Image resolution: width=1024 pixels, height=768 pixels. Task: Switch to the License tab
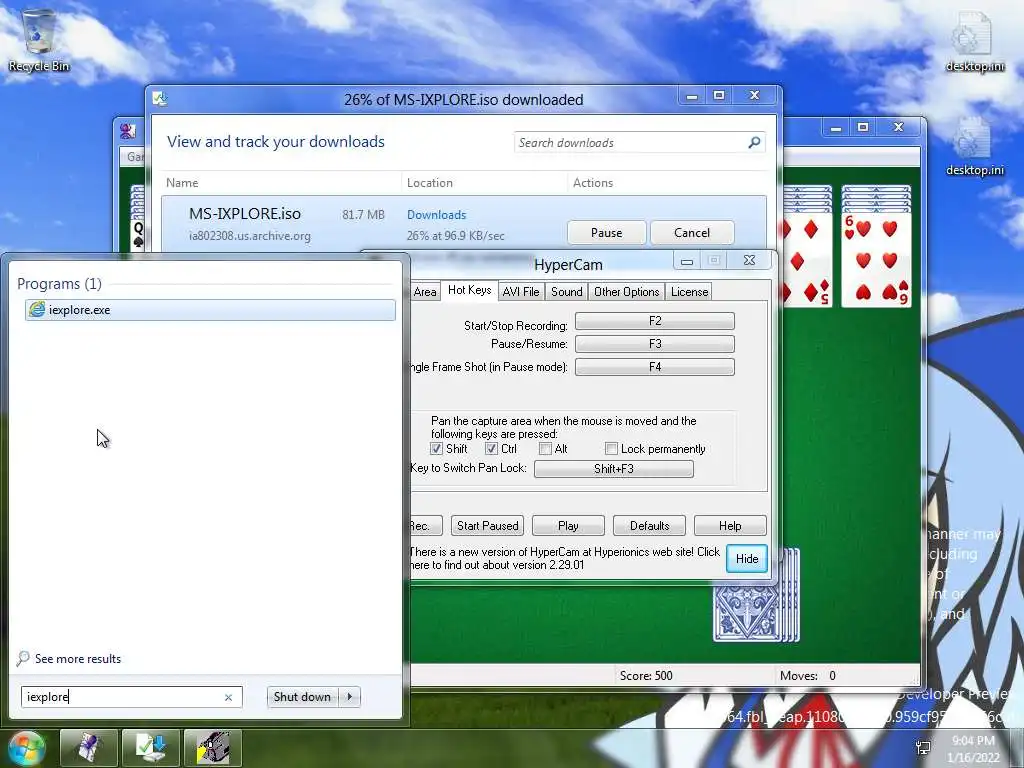point(689,292)
